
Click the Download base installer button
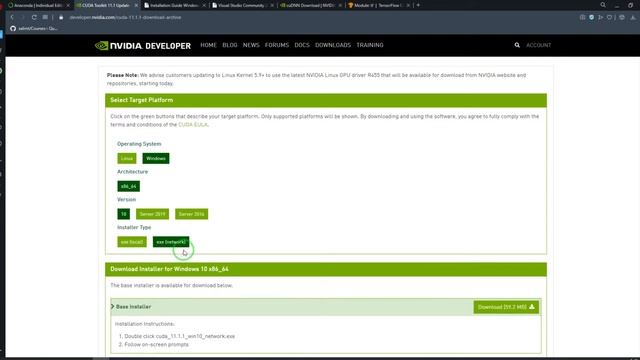coord(506,307)
